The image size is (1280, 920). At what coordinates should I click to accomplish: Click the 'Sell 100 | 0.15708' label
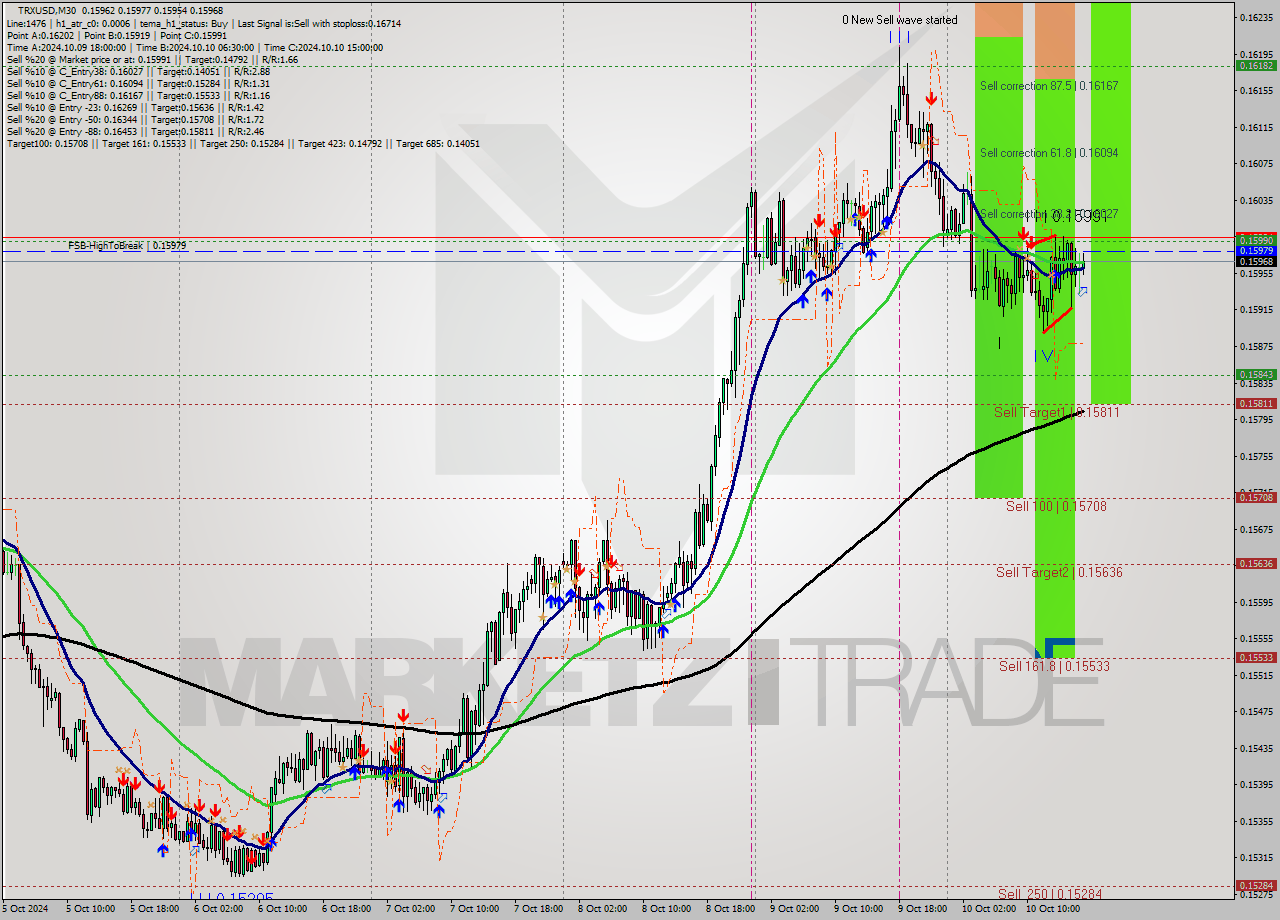[x=1056, y=506]
